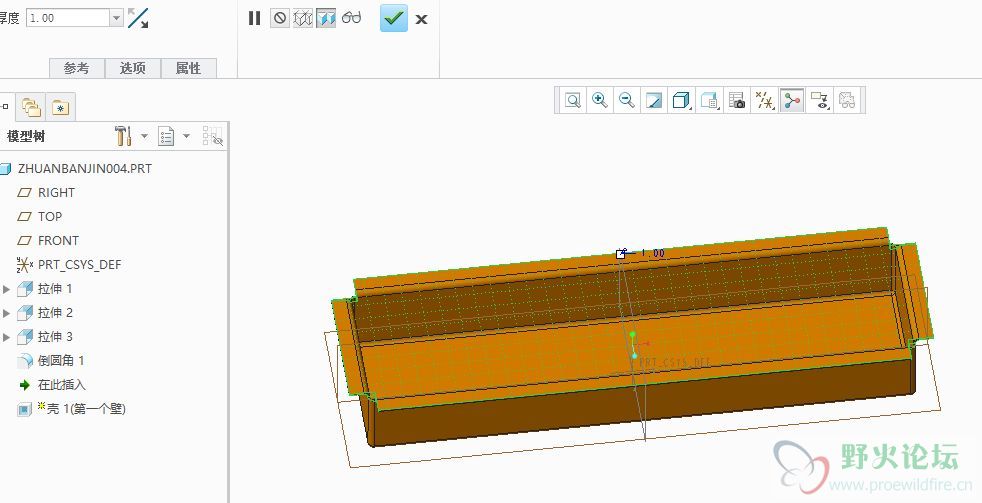The height and width of the screenshot is (503, 982).
Task: Click the verify glasses icon
Action: 351,18
